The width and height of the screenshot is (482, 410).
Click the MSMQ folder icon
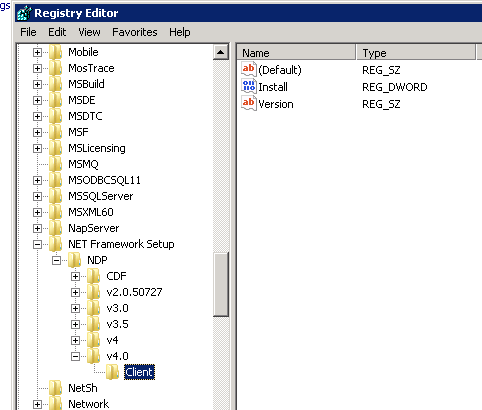coord(55,164)
